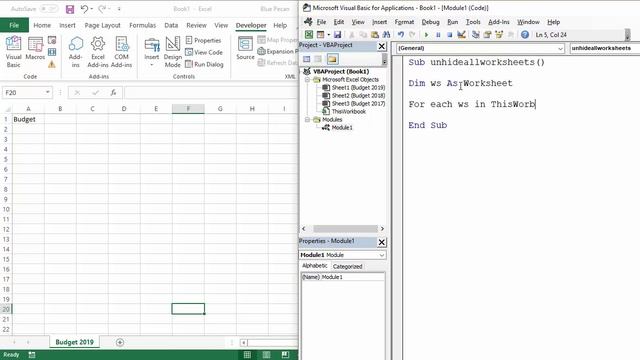Open the (General) object dropdown
Image resolution: width=640 pixels, height=360 pixels.
click(x=560, y=48)
